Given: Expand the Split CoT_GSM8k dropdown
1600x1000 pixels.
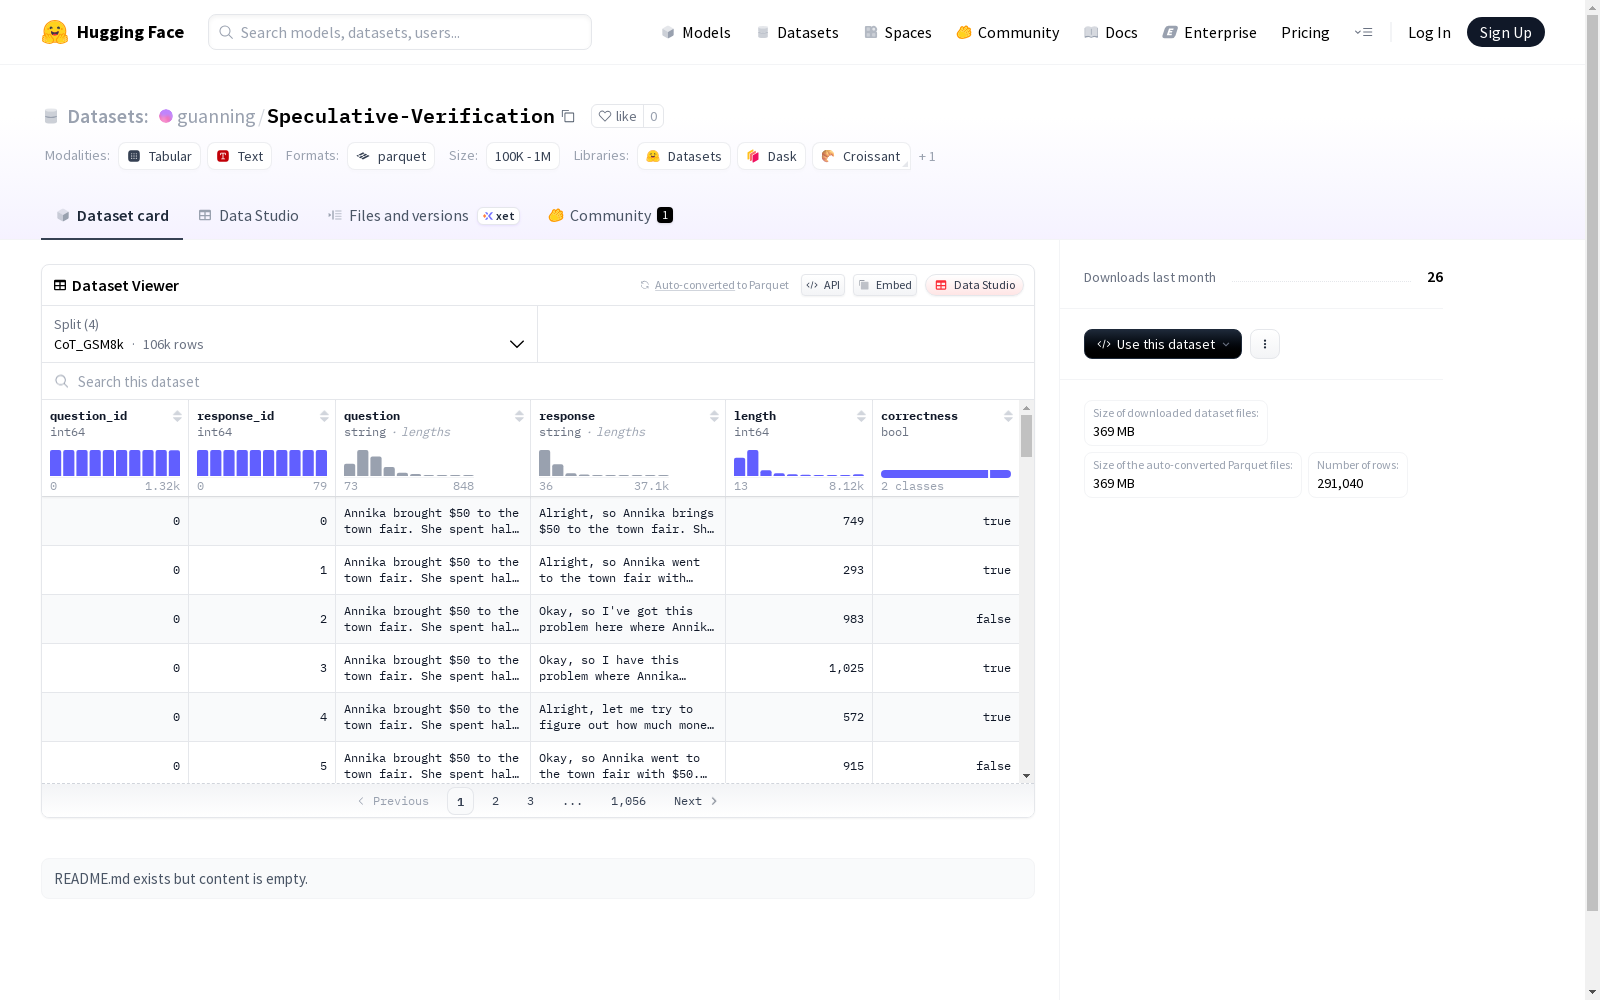Looking at the screenshot, I should click(x=290, y=334).
